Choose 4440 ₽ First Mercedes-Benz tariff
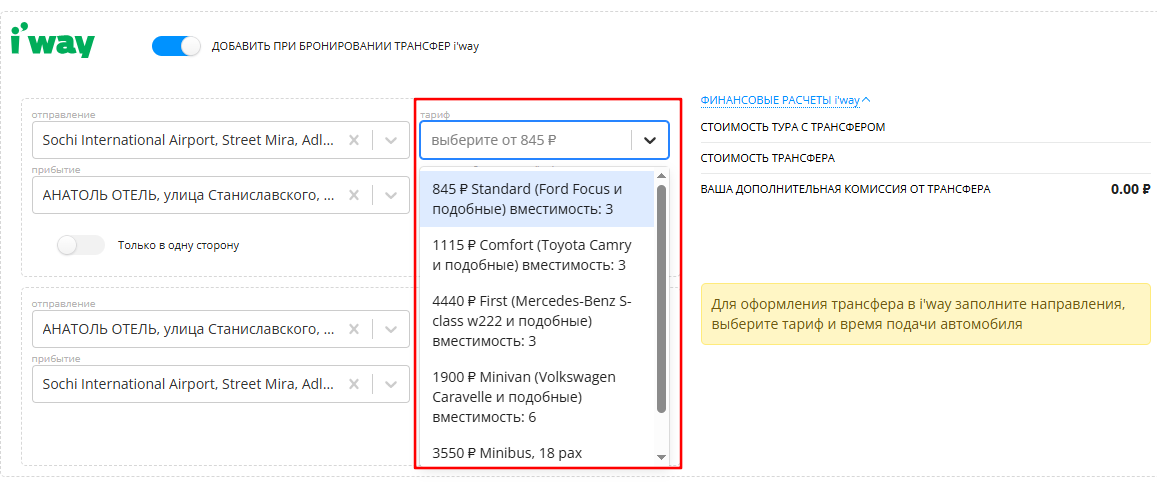 point(537,322)
